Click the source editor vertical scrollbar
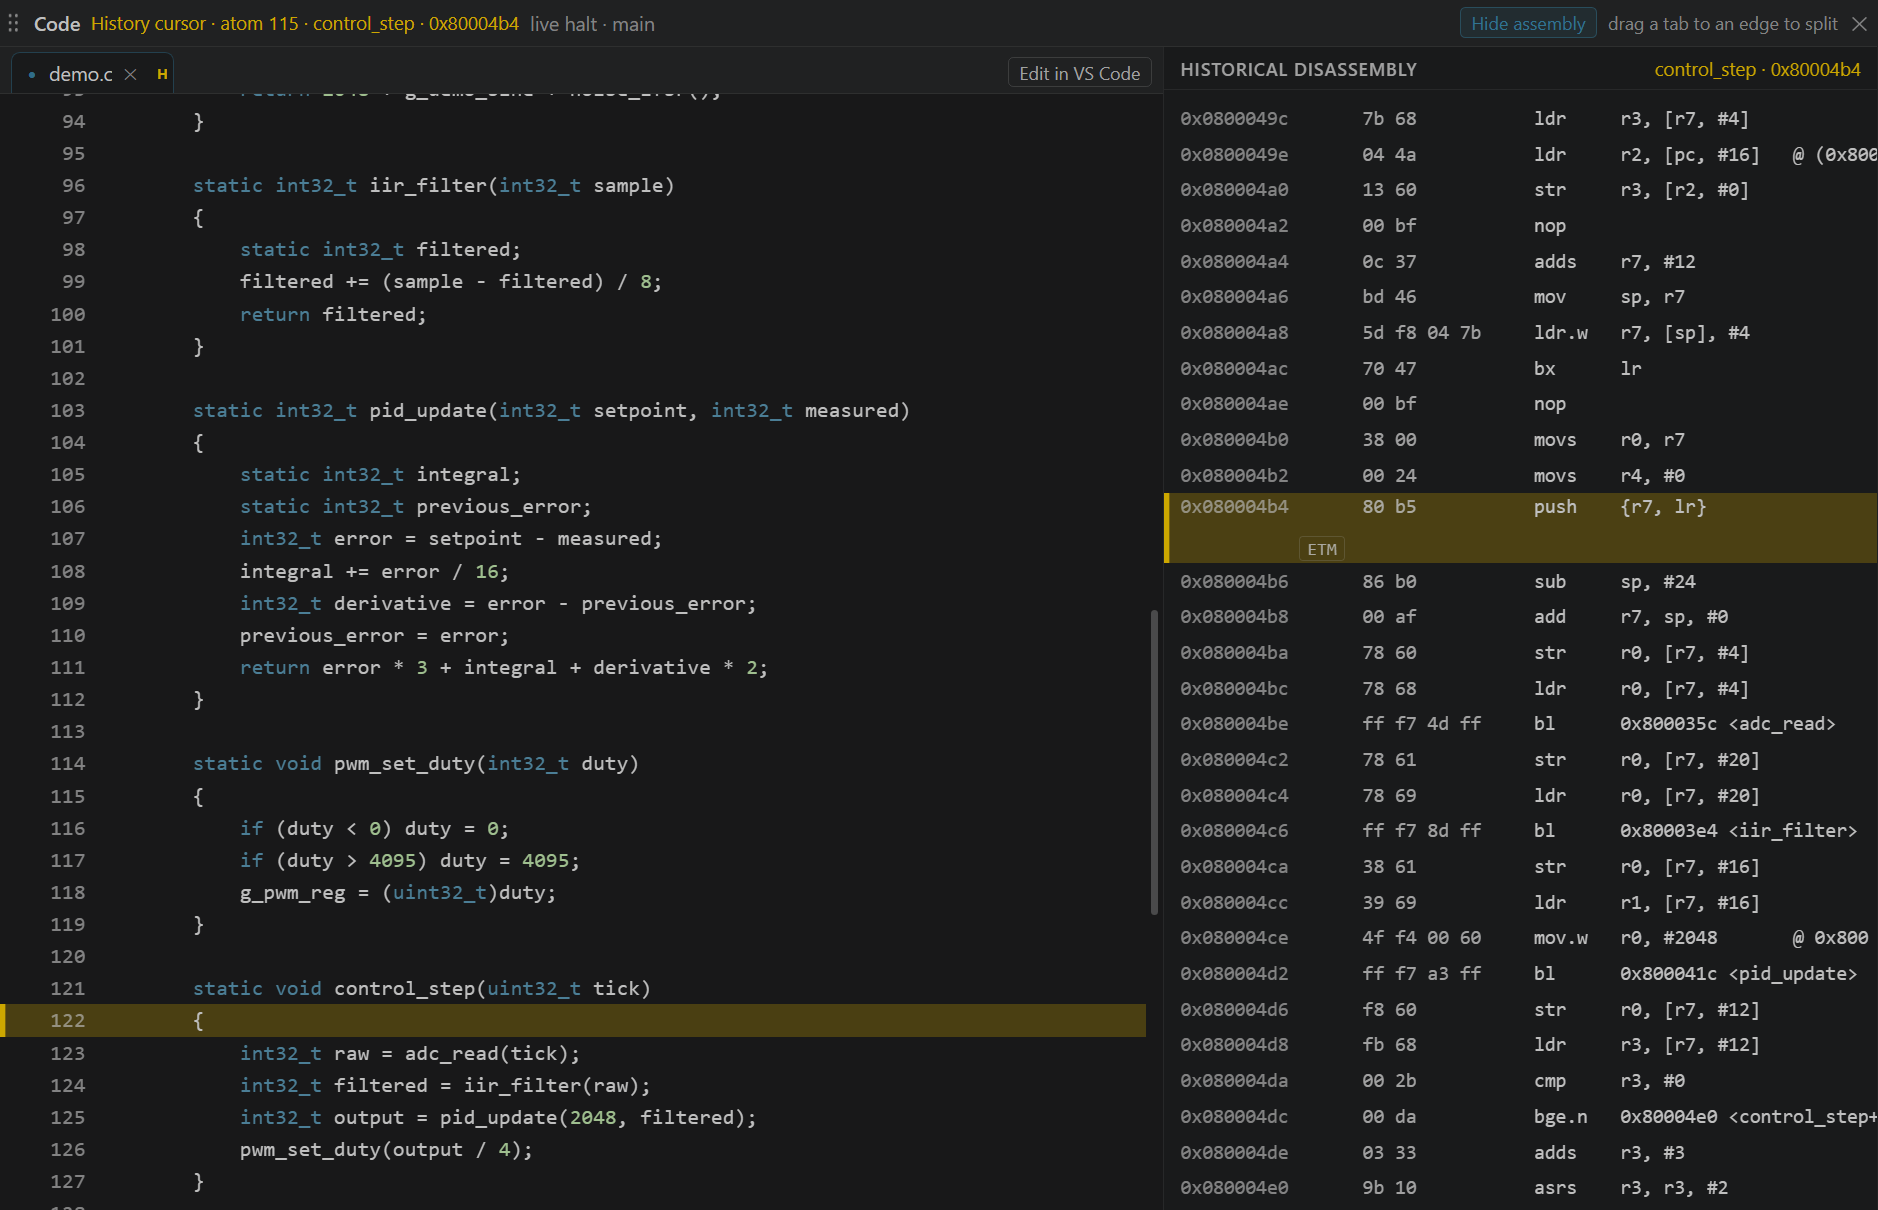This screenshot has height=1210, width=1878. [1154, 762]
